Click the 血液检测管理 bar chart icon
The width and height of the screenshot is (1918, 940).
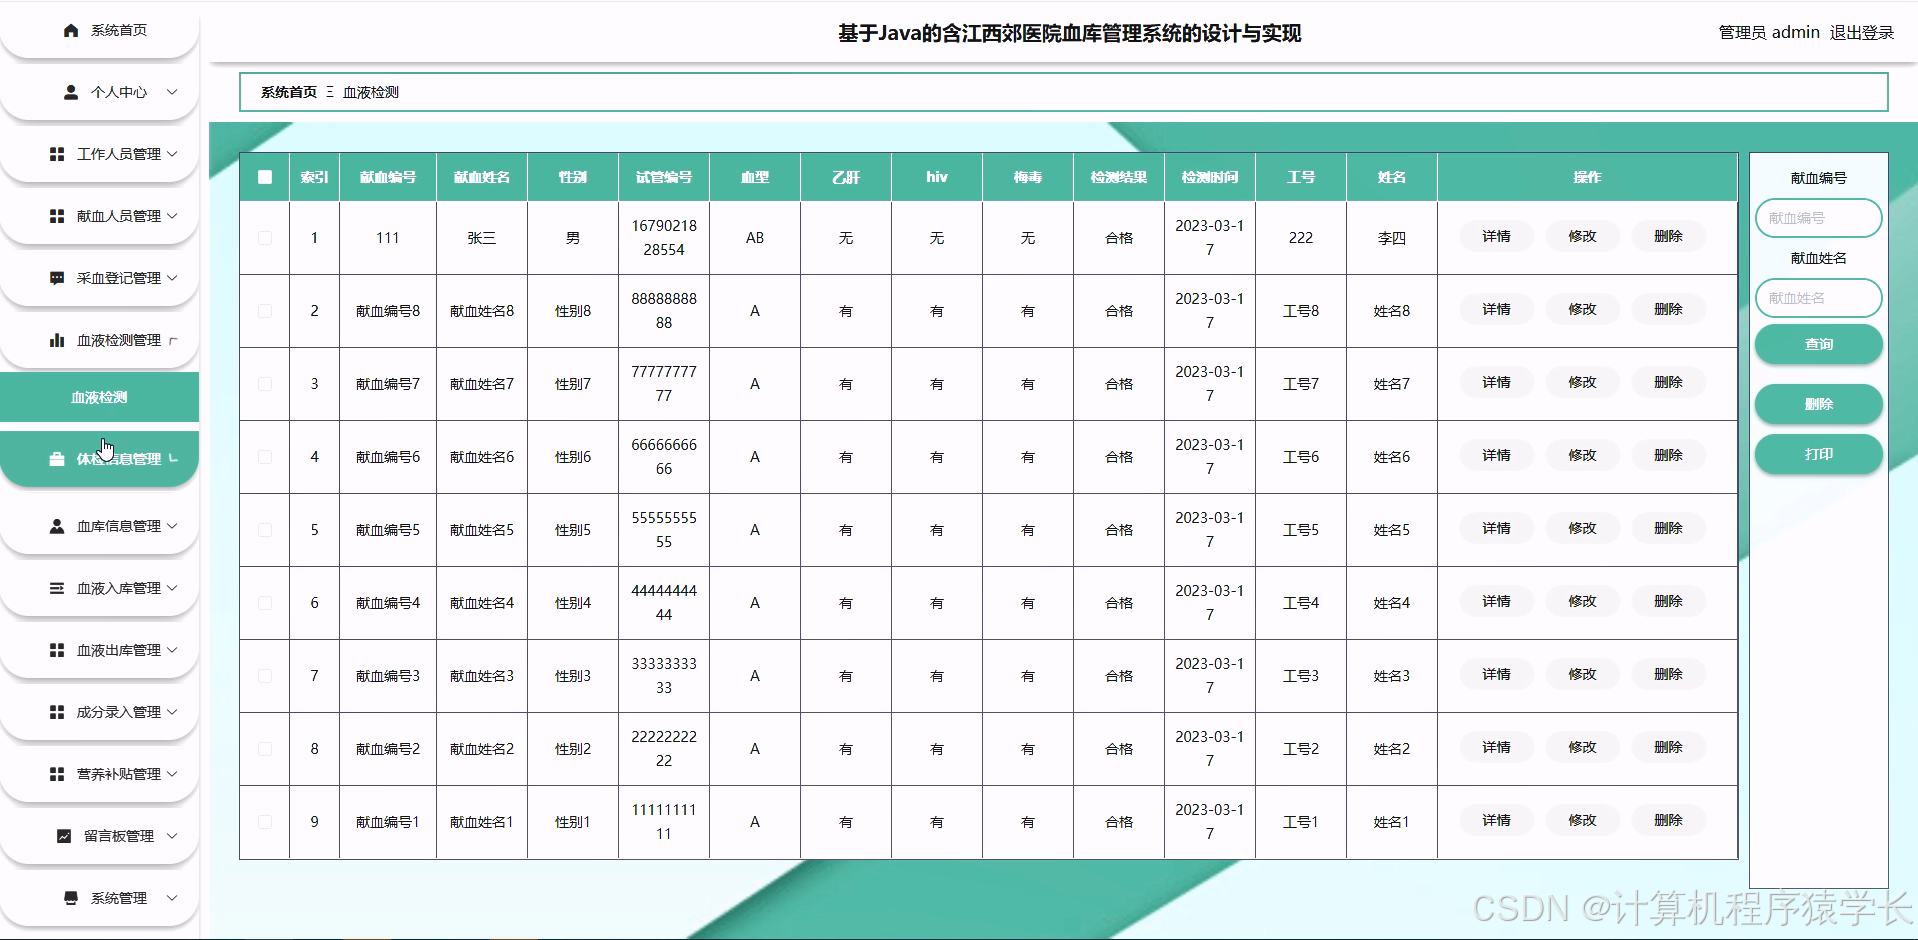click(56, 340)
